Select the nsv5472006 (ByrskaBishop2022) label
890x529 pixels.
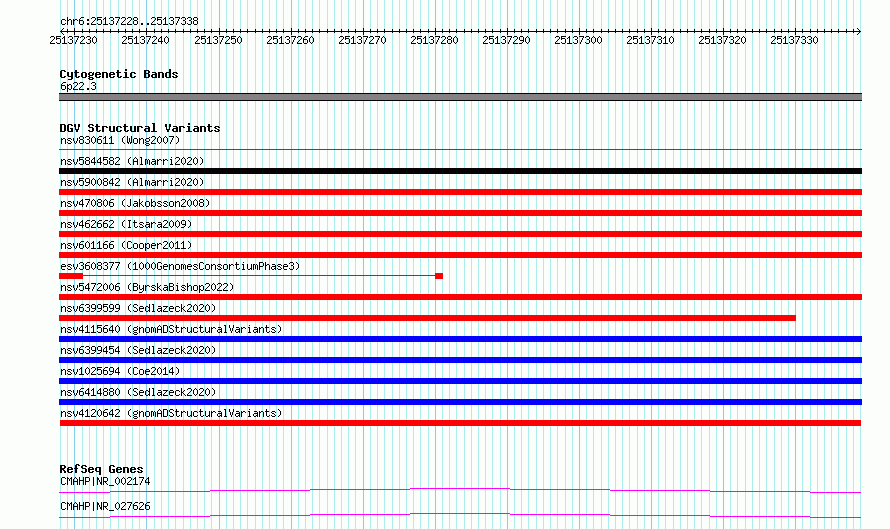click(x=147, y=287)
